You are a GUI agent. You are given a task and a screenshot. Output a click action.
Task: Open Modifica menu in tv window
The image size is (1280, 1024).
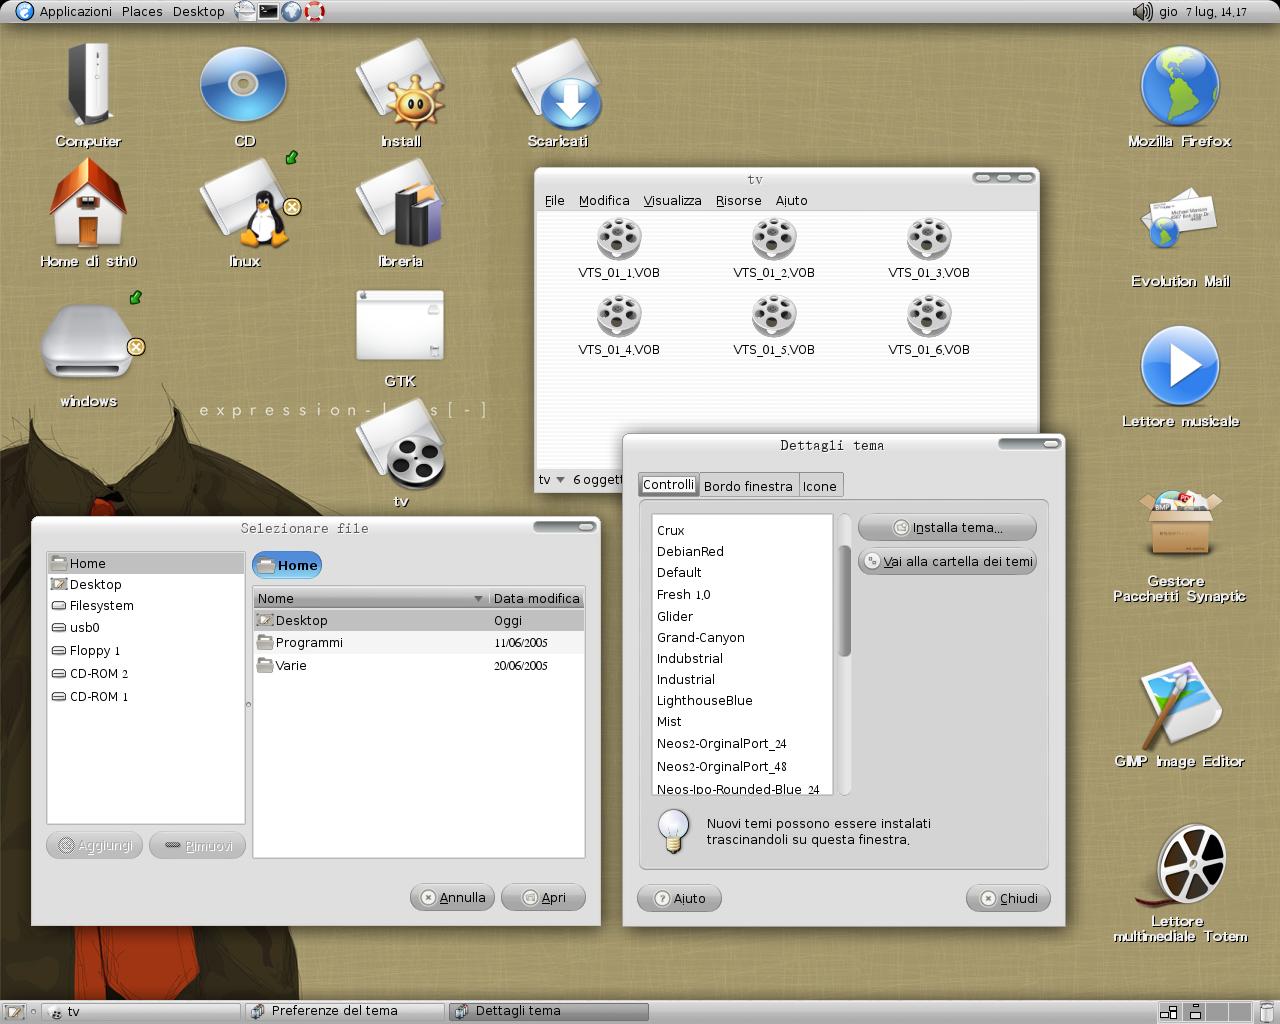604,200
